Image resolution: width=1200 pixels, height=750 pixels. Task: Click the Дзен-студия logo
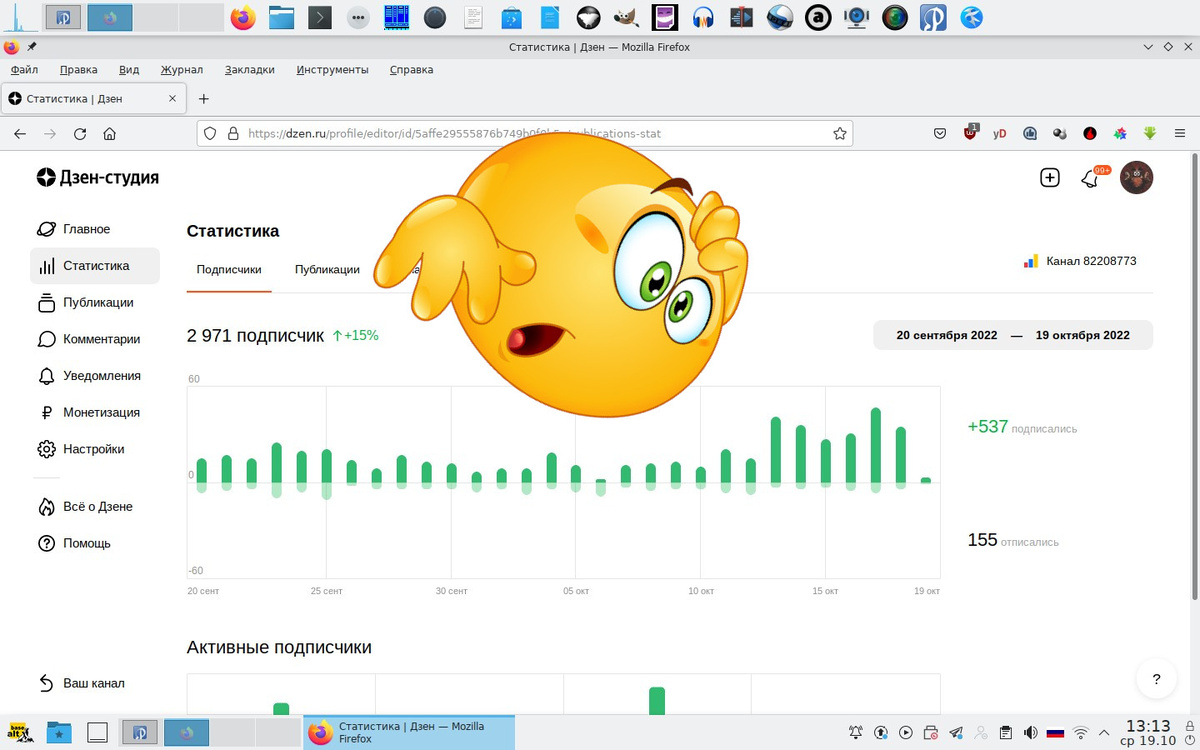[x=98, y=178]
